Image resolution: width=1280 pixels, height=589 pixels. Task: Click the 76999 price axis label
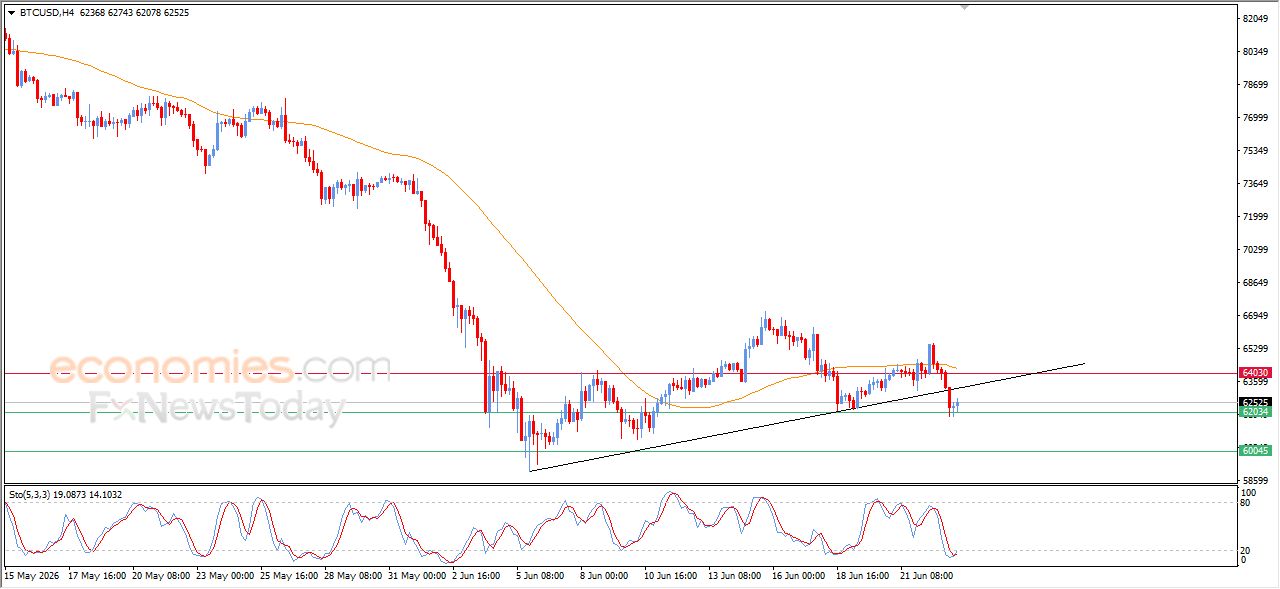[1256, 117]
